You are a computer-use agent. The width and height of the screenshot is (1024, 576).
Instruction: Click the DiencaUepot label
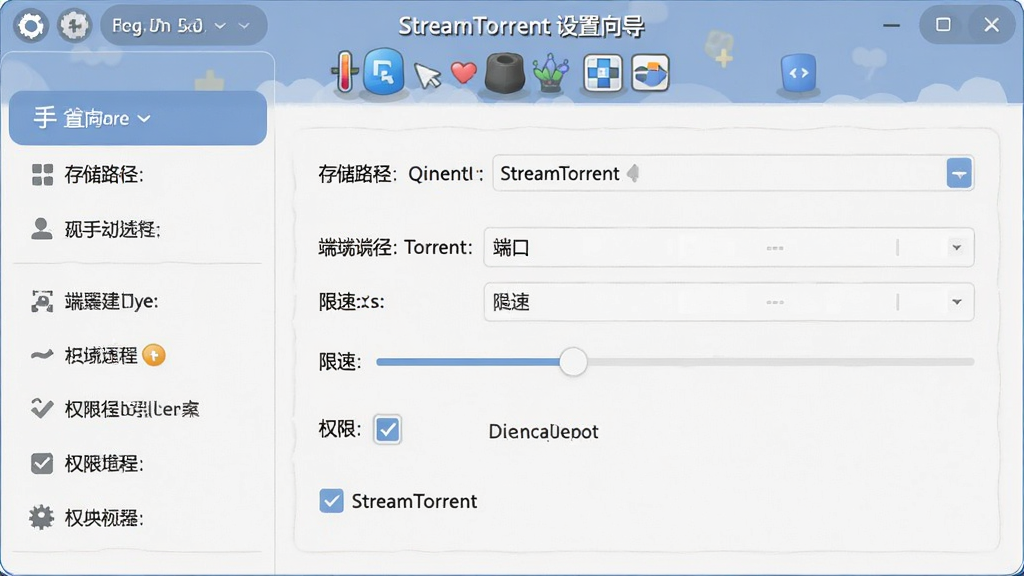[x=543, y=432]
